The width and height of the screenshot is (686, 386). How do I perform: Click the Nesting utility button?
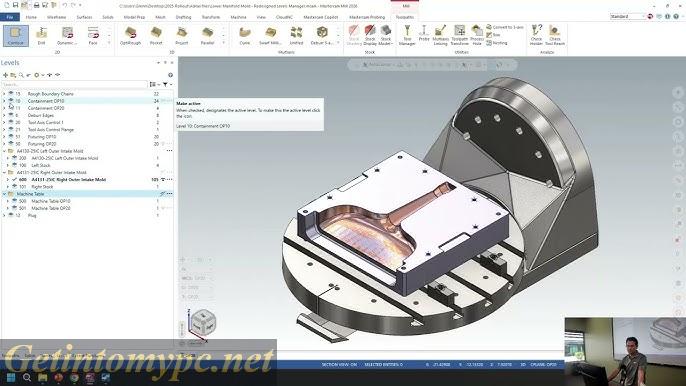point(497,43)
